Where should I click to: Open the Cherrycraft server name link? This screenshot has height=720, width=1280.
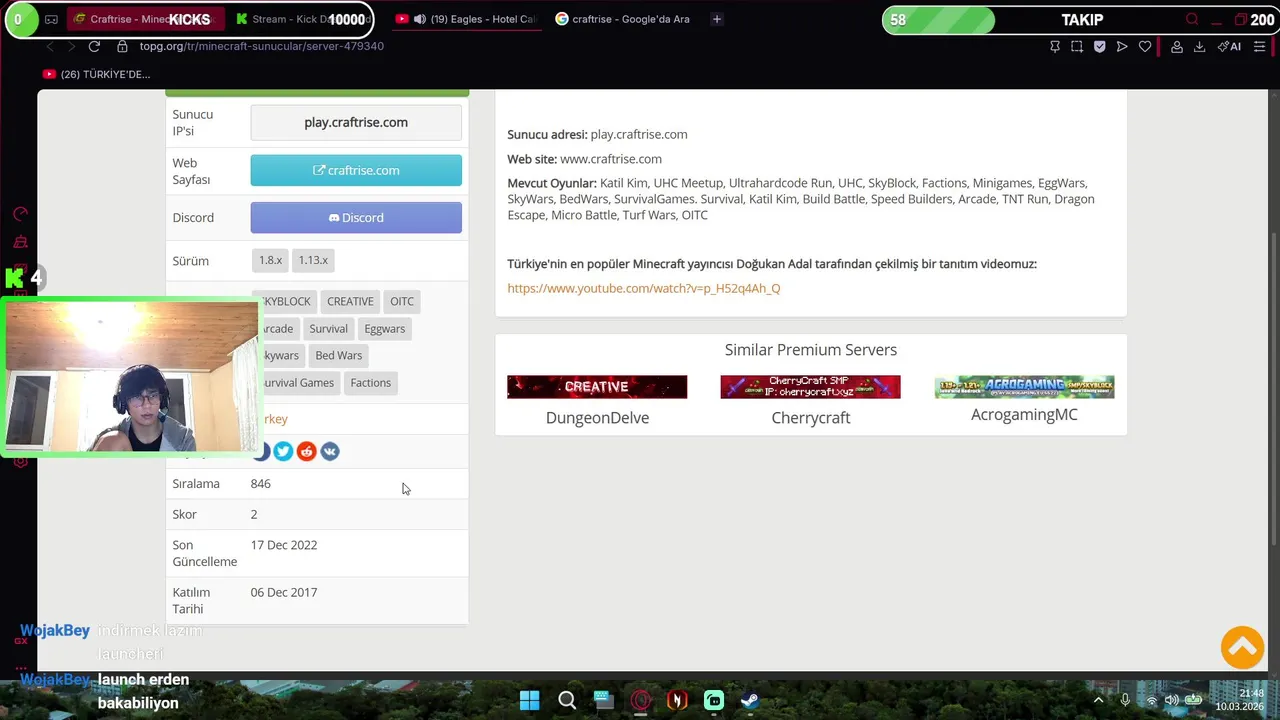(811, 418)
